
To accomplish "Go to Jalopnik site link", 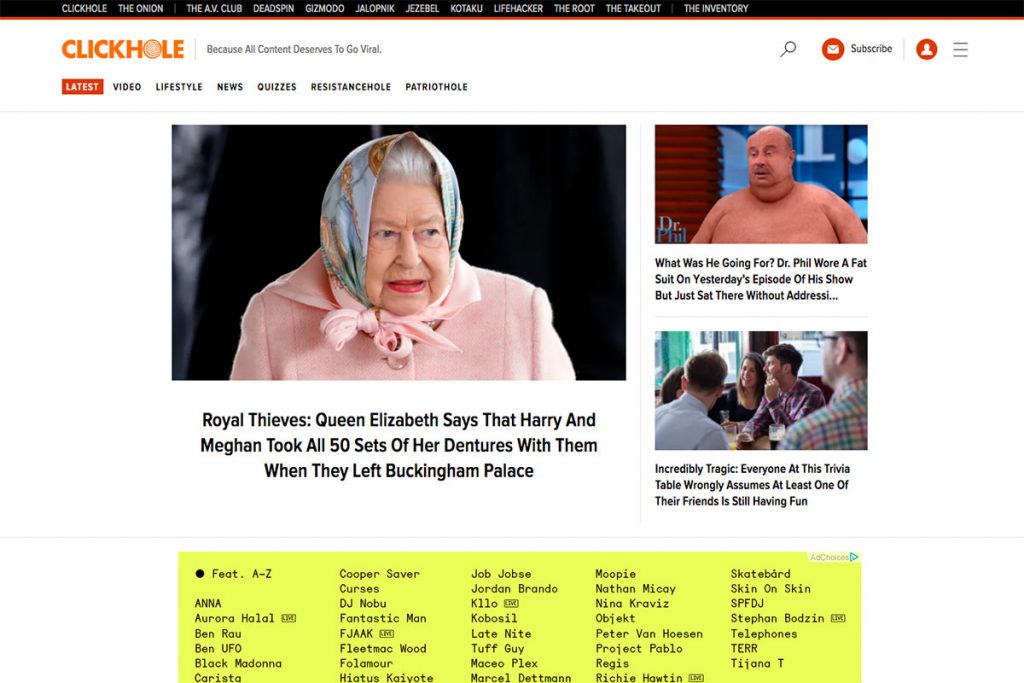I will [375, 8].
